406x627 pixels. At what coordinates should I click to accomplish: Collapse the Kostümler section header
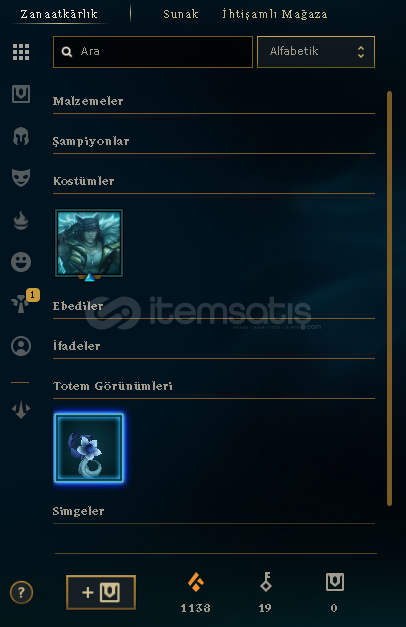click(214, 182)
